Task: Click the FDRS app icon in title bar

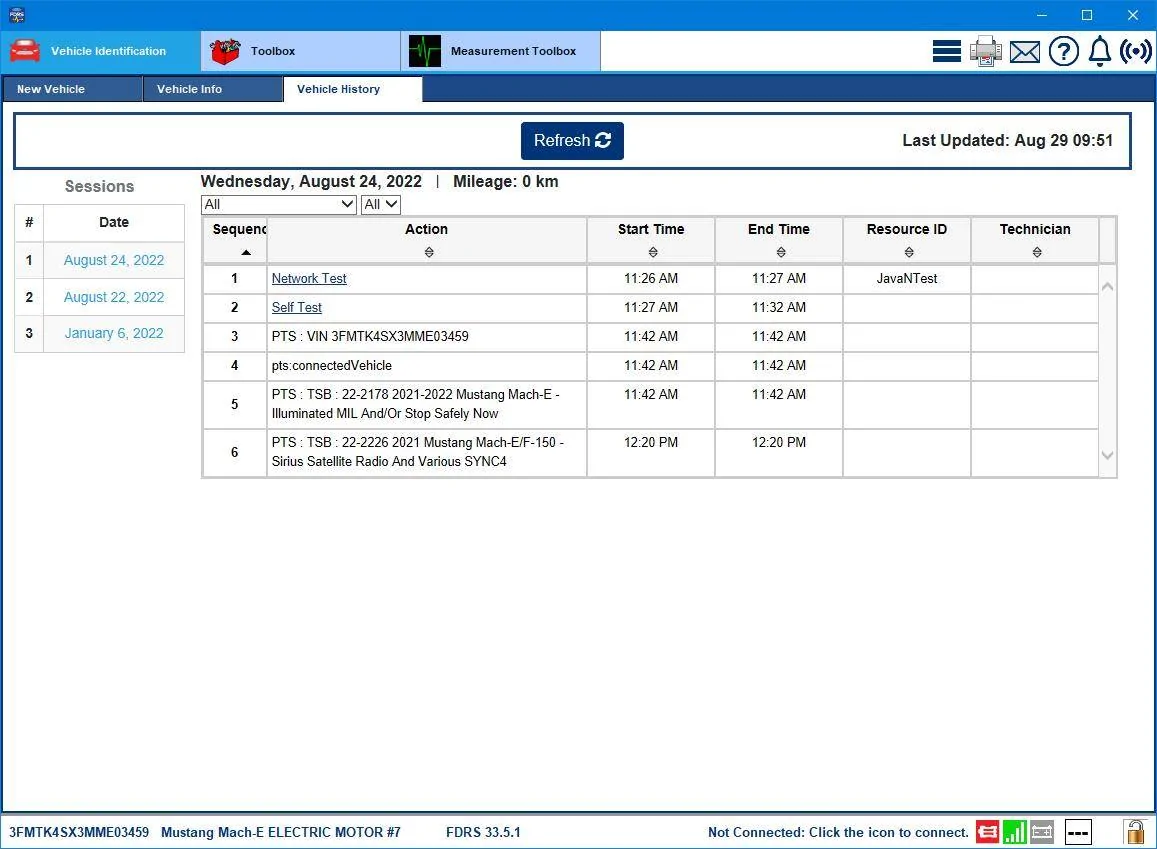Action: click(x=16, y=15)
